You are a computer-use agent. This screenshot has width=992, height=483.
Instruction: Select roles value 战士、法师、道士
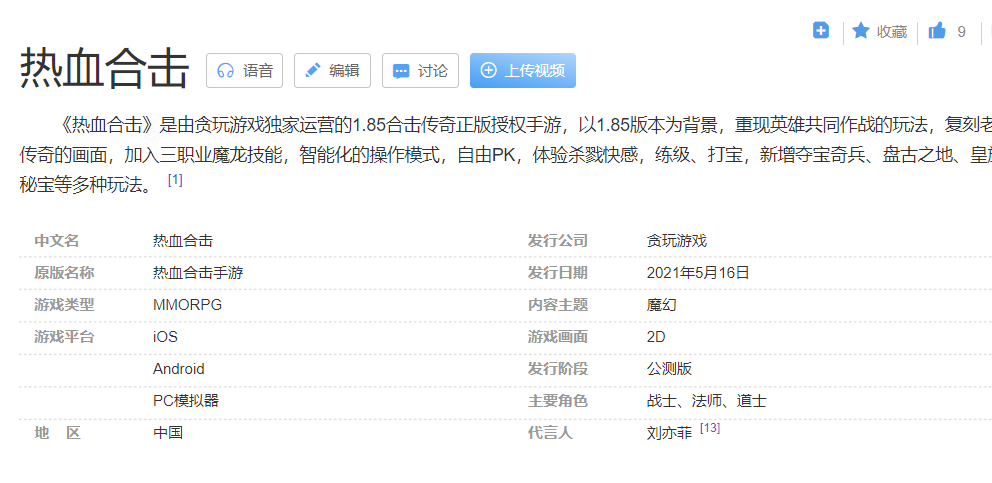click(x=706, y=401)
